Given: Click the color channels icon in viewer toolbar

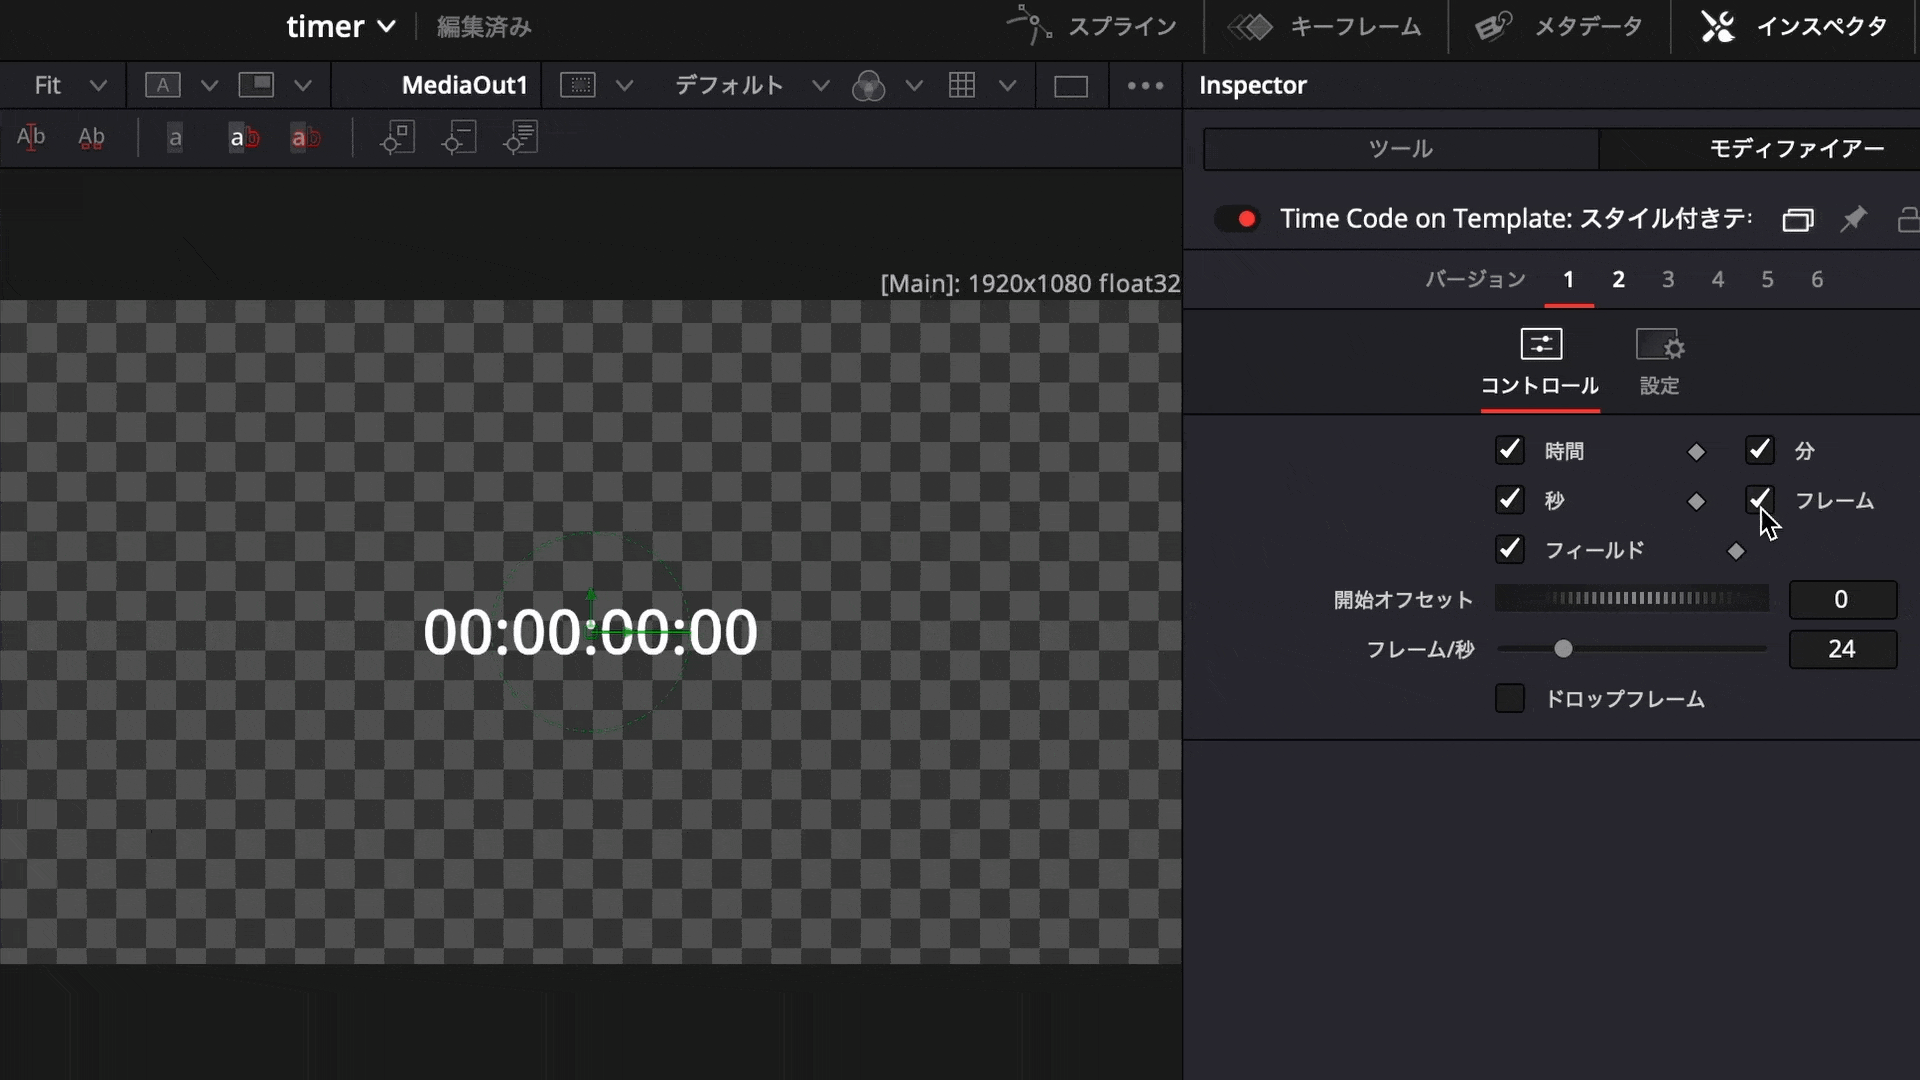Looking at the screenshot, I should click(868, 86).
